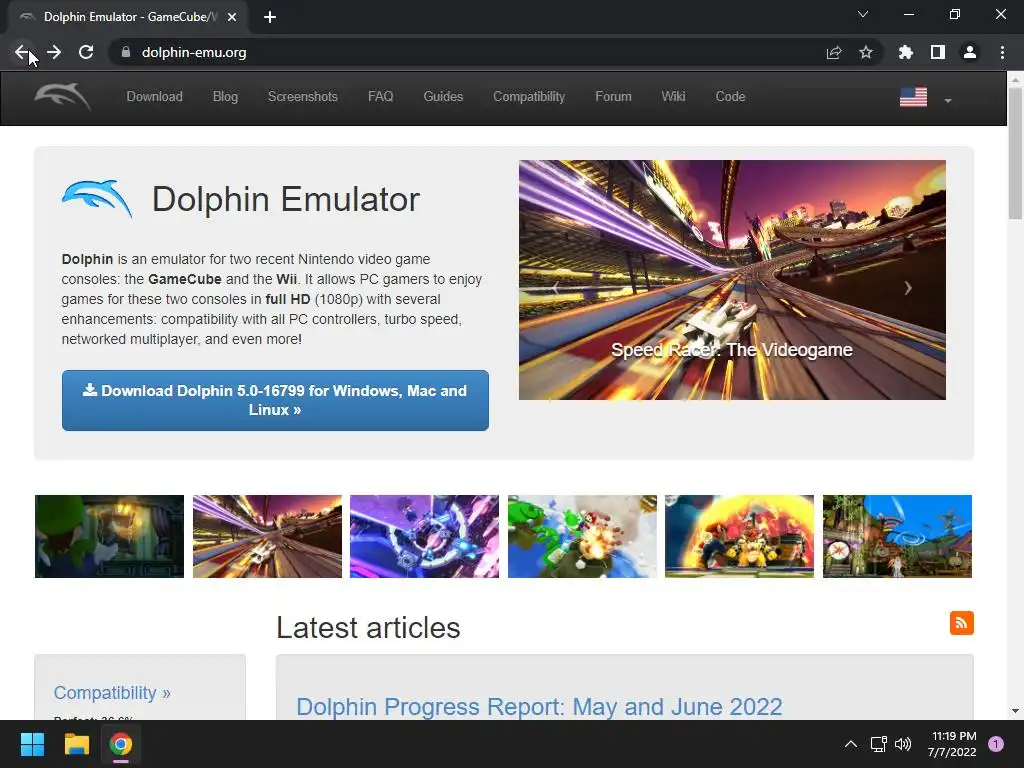
Task: Close the Dolphin Emulator tab
Action: (232, 17)
